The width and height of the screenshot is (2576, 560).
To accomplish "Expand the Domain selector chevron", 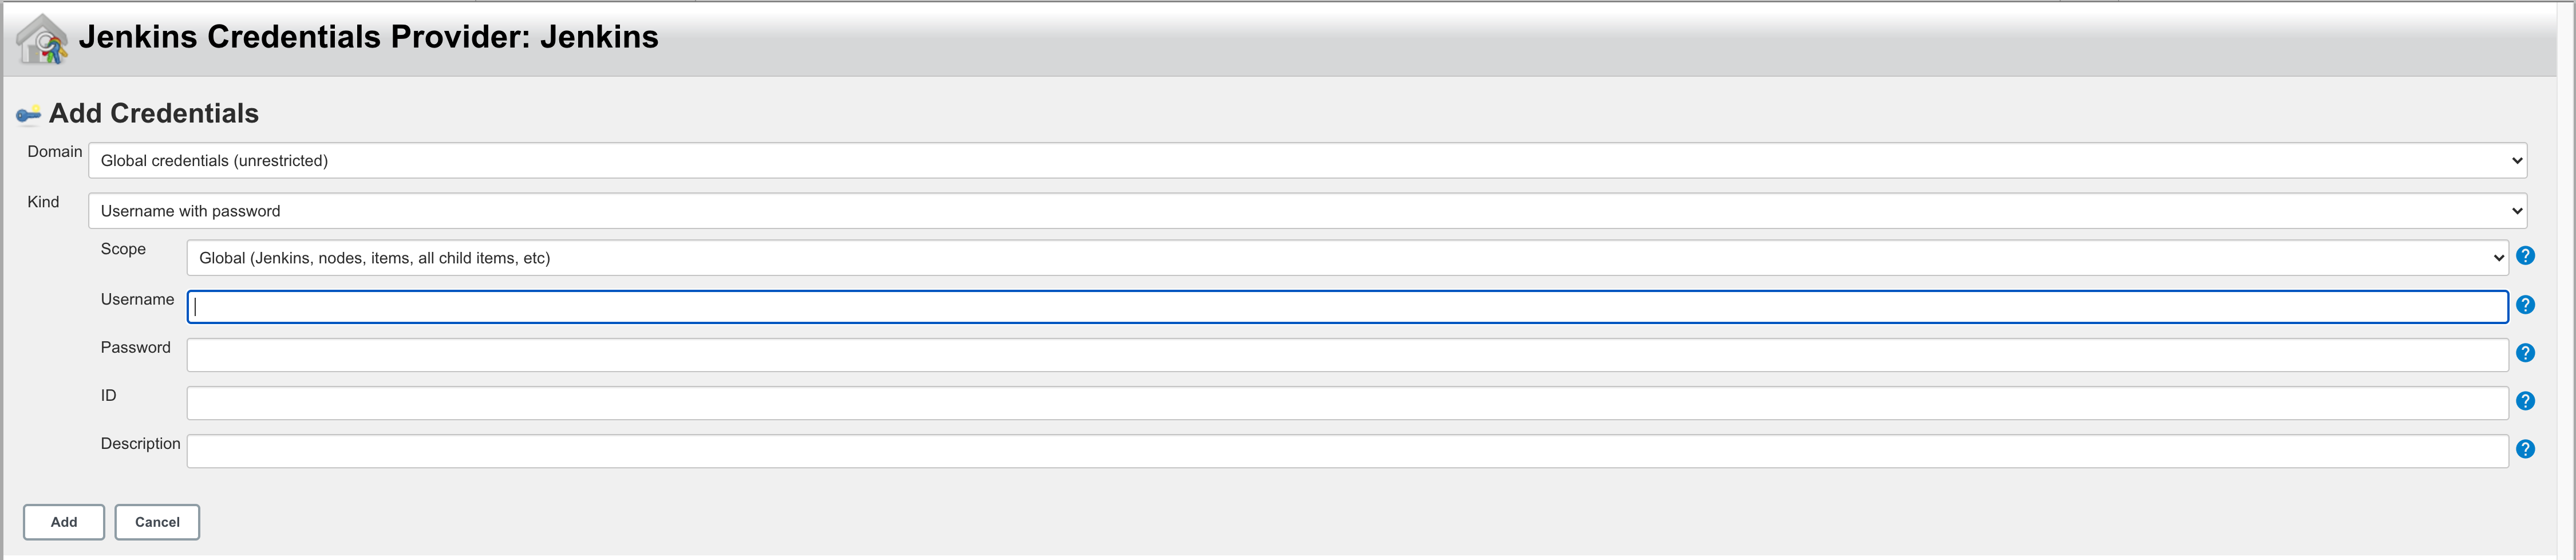I will (x=2517, y=160).
